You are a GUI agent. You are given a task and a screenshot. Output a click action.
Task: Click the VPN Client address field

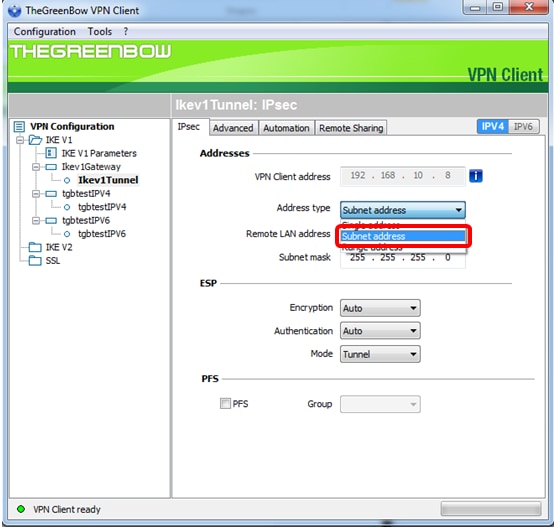[x=403, y=176]
